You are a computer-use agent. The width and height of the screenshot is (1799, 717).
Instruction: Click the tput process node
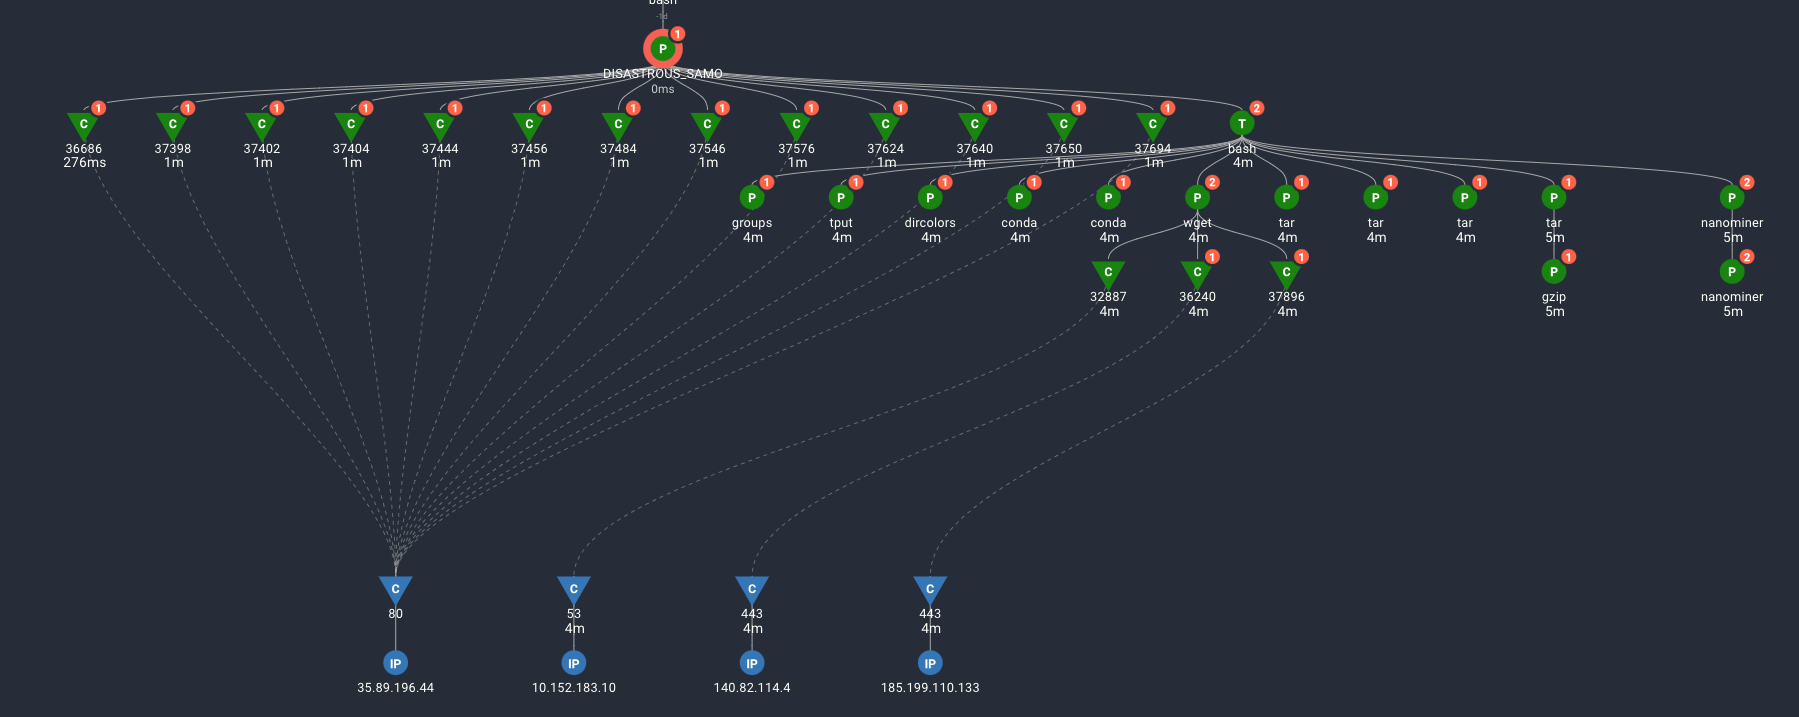(x=841, y=198)
